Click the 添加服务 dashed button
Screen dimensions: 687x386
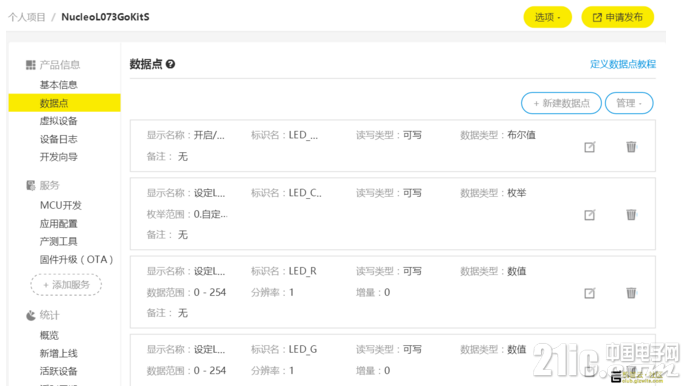point(66,285)
